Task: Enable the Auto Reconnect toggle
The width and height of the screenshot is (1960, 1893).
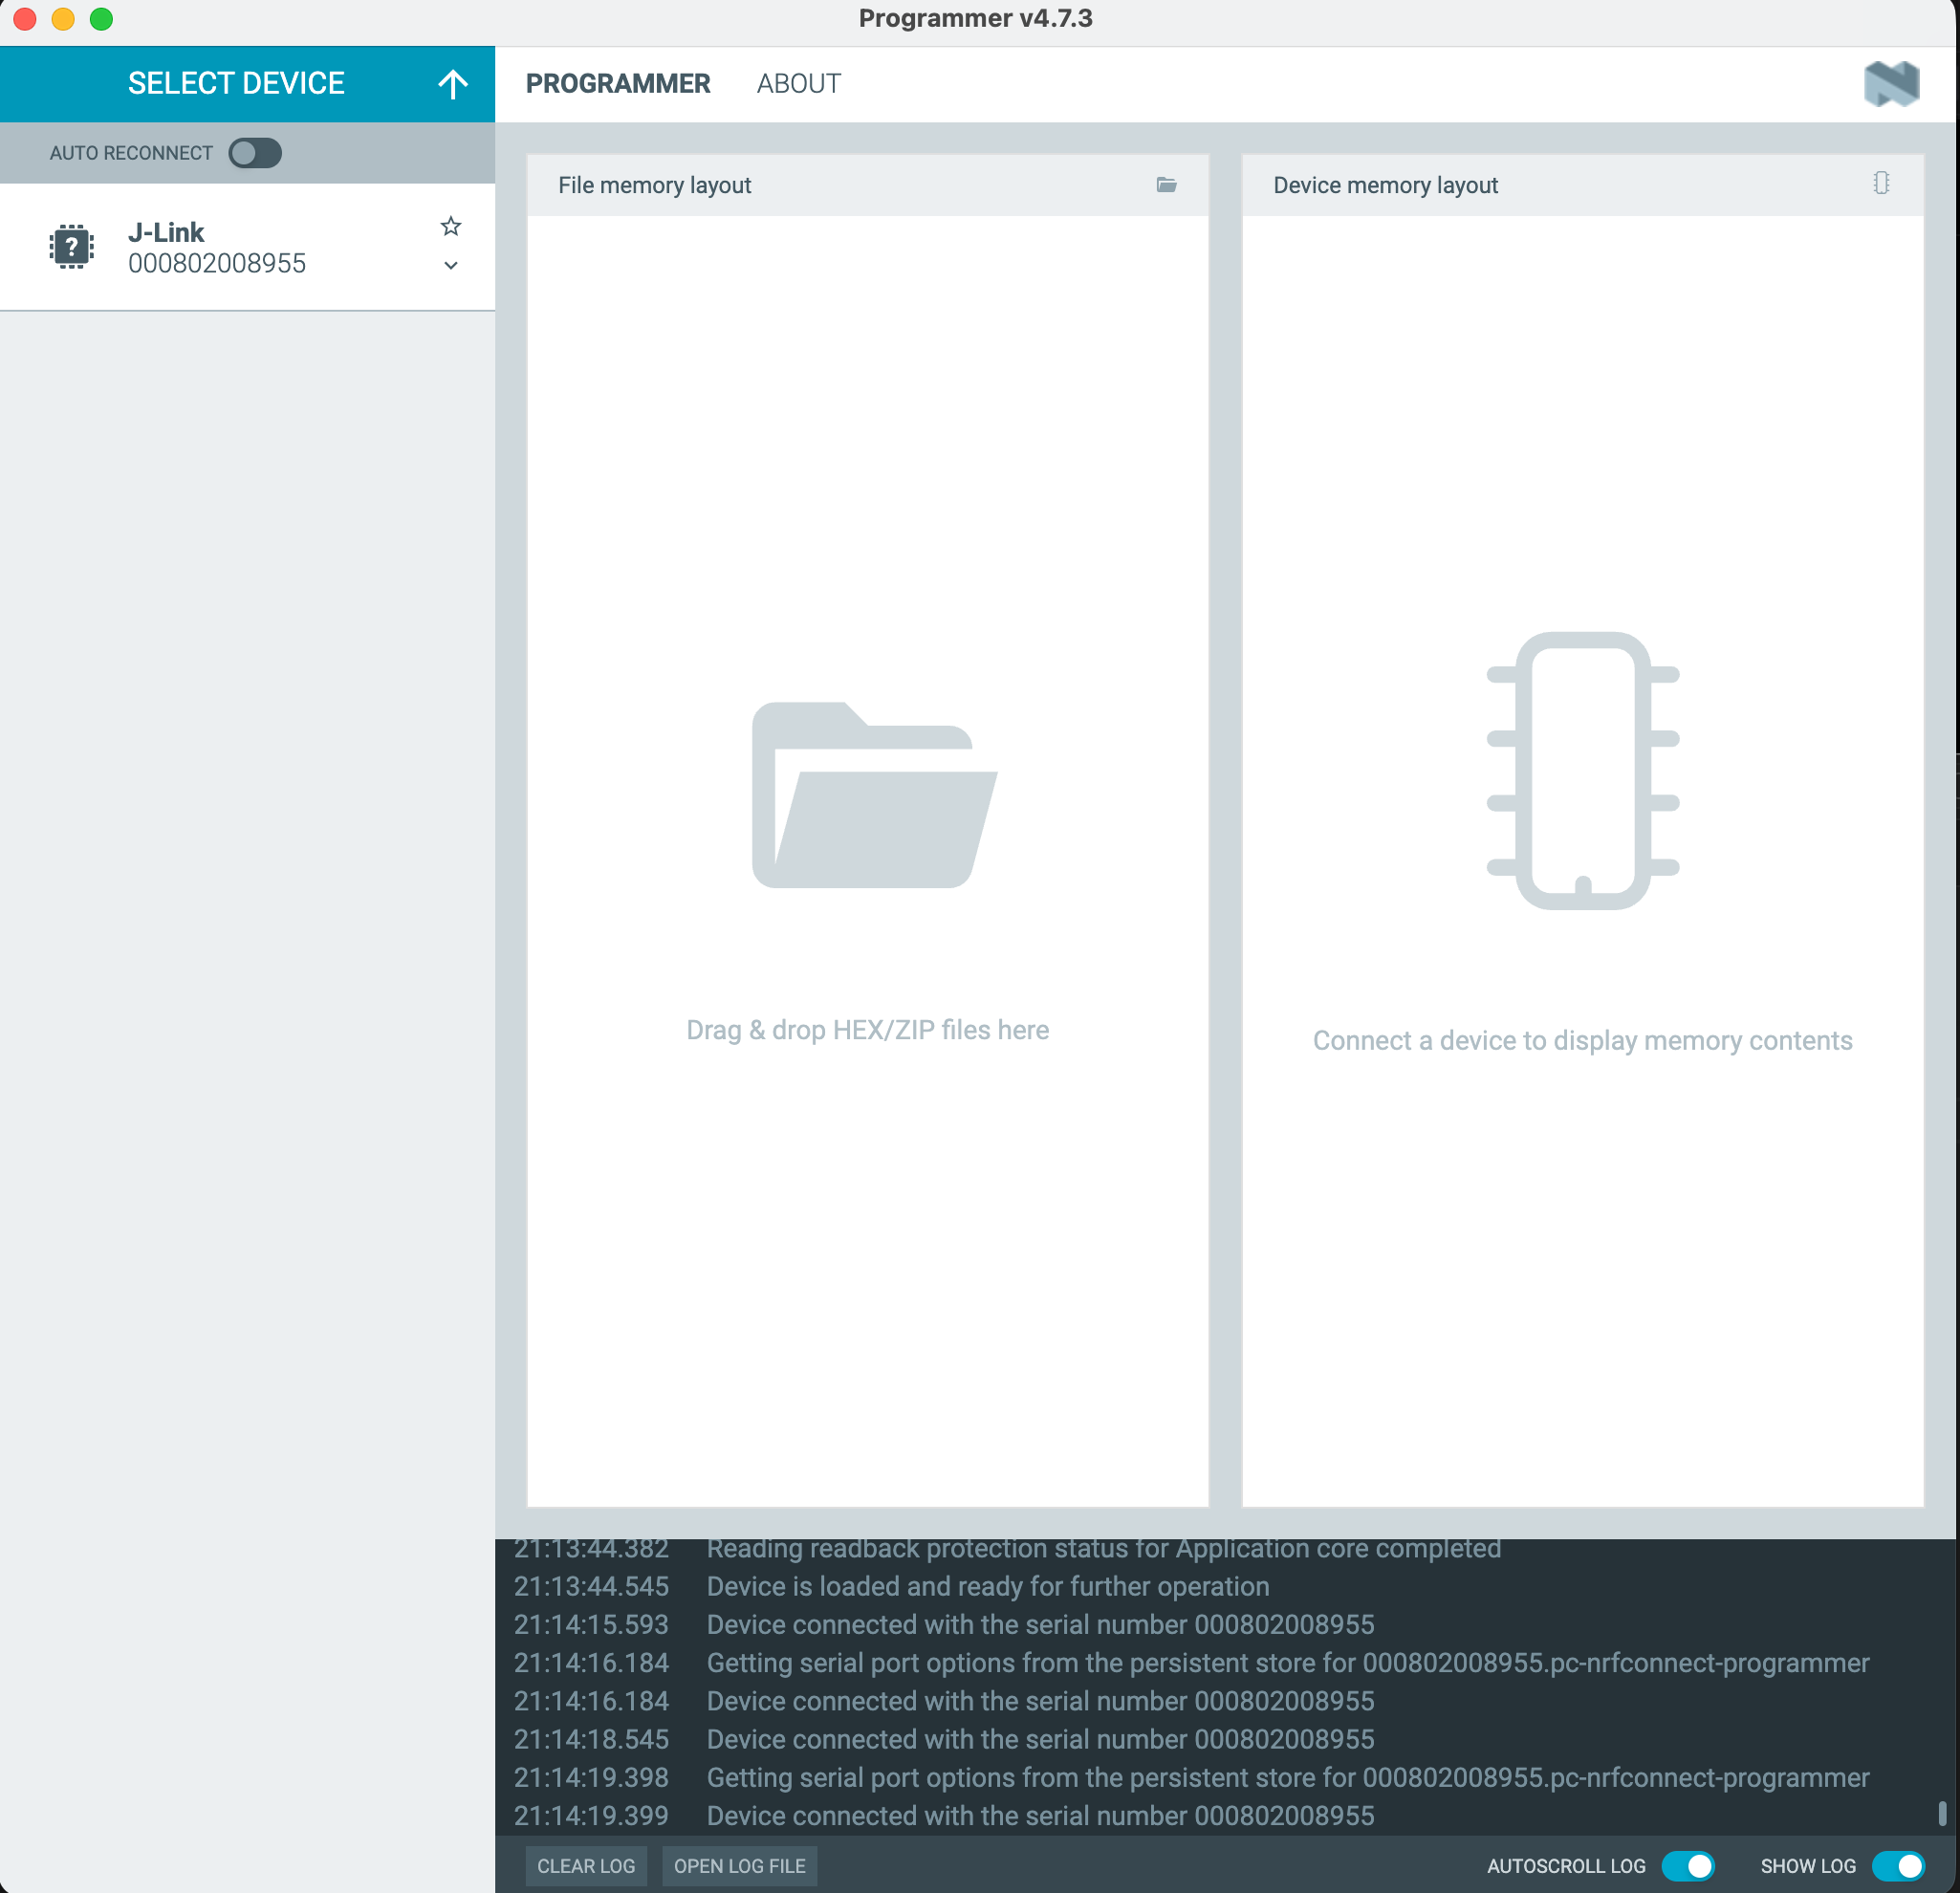Action: tap(255, 153)
